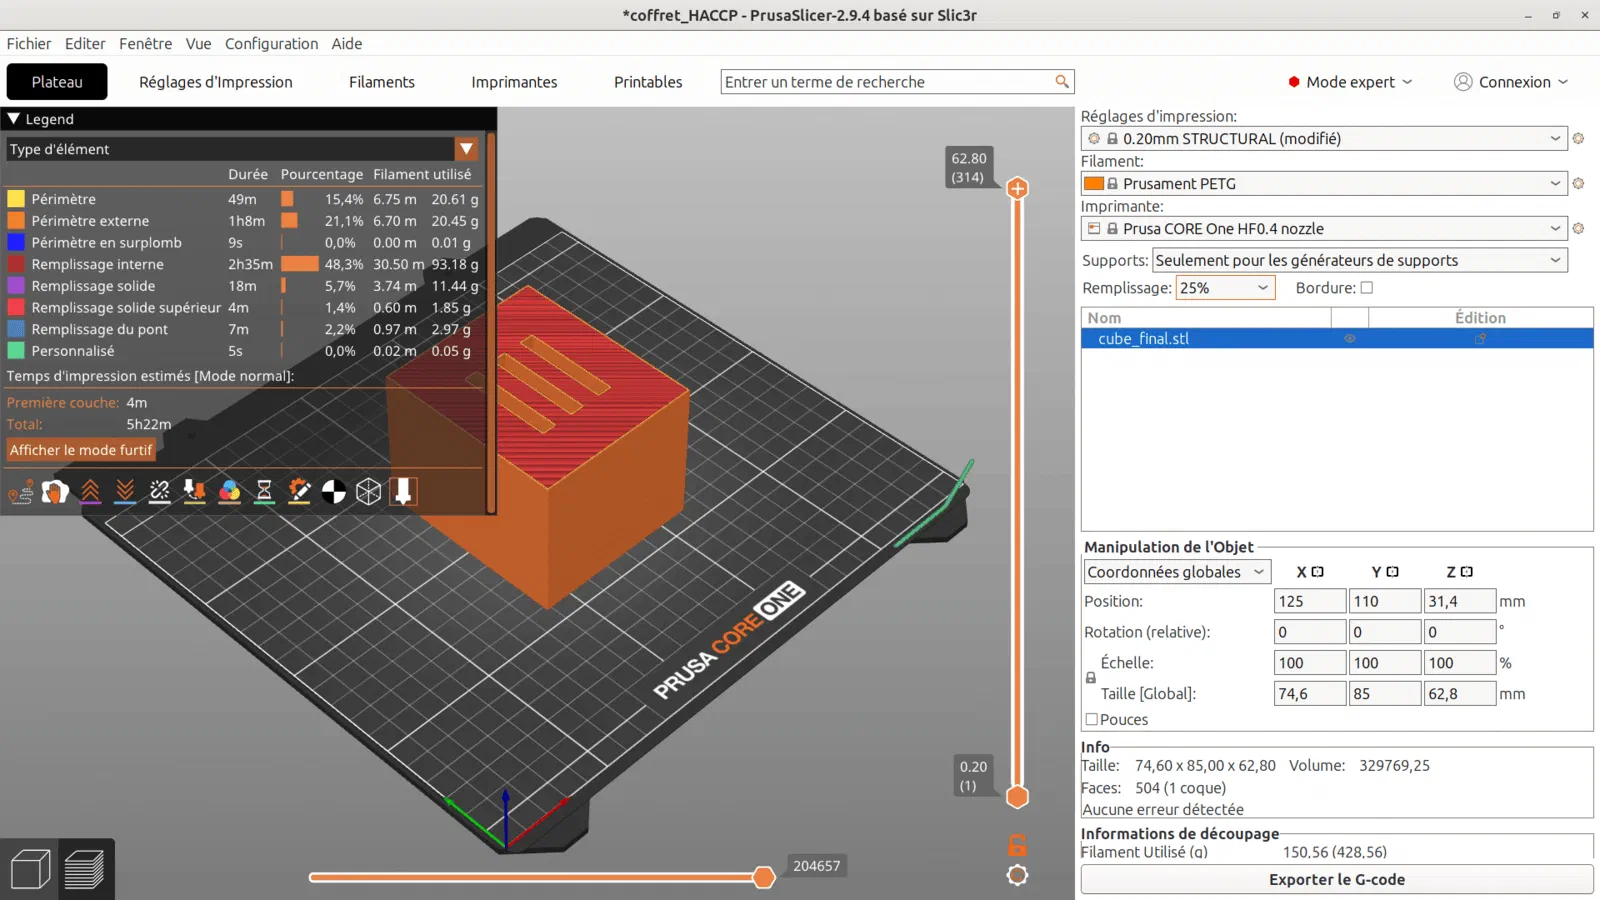Edit filament preset gear icon
1600x900 pixels.
1578,184
